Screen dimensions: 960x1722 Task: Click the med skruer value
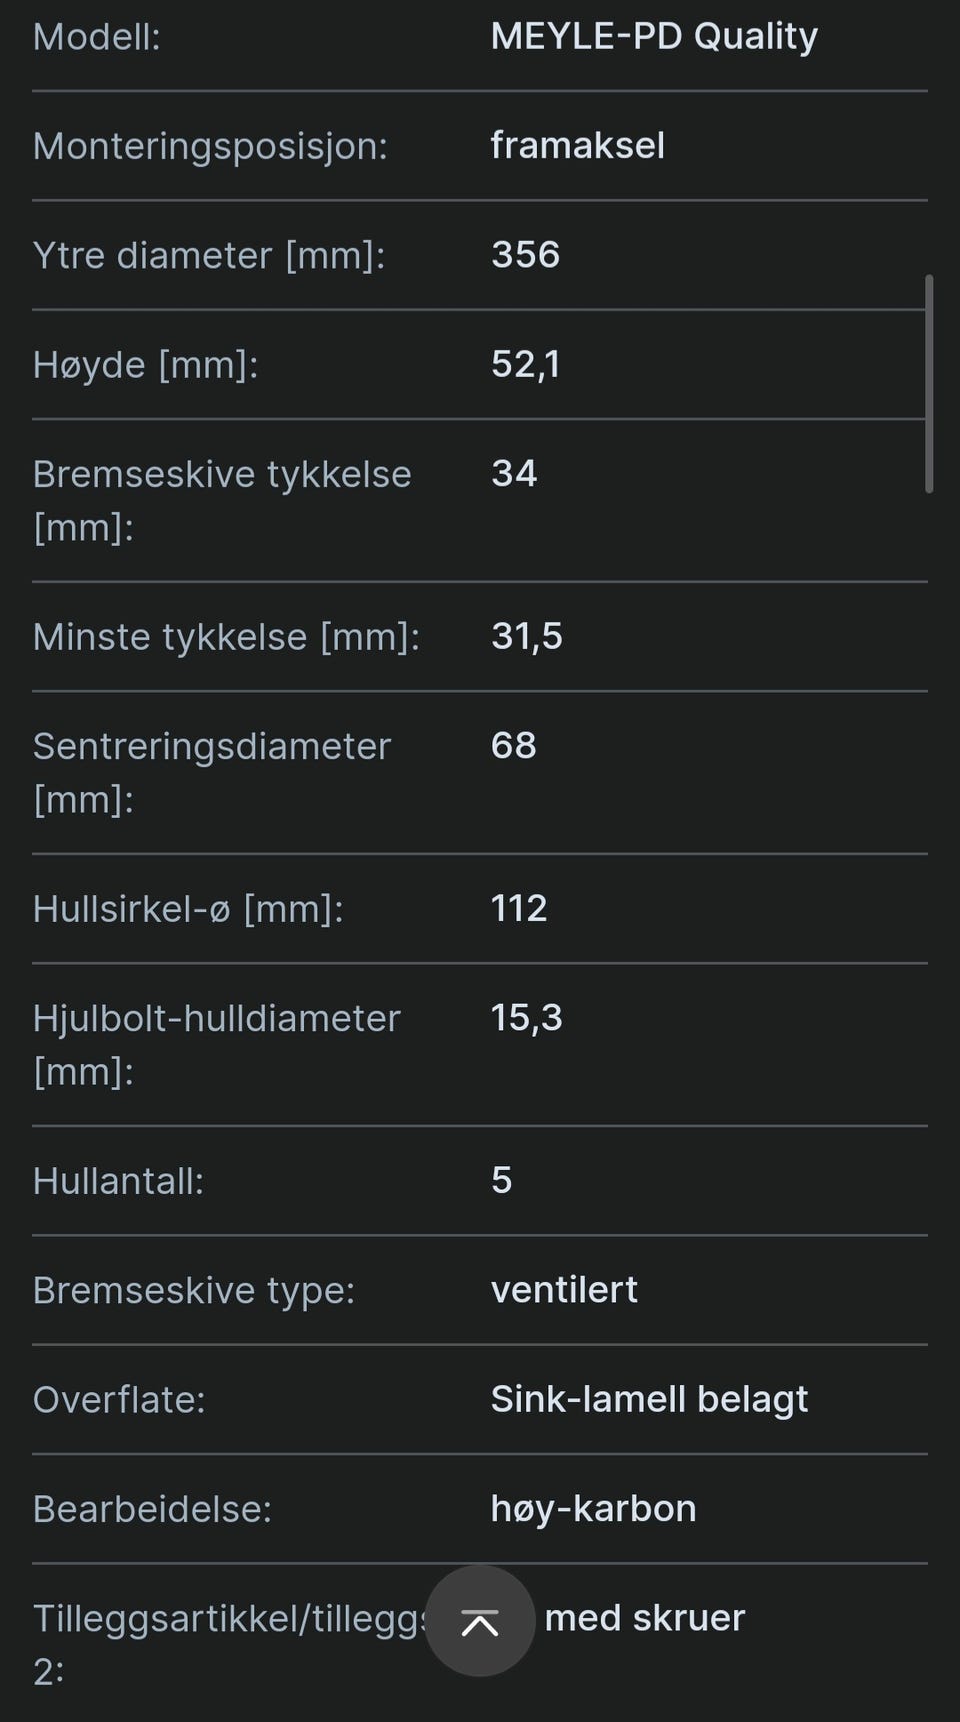[645, 1618]
